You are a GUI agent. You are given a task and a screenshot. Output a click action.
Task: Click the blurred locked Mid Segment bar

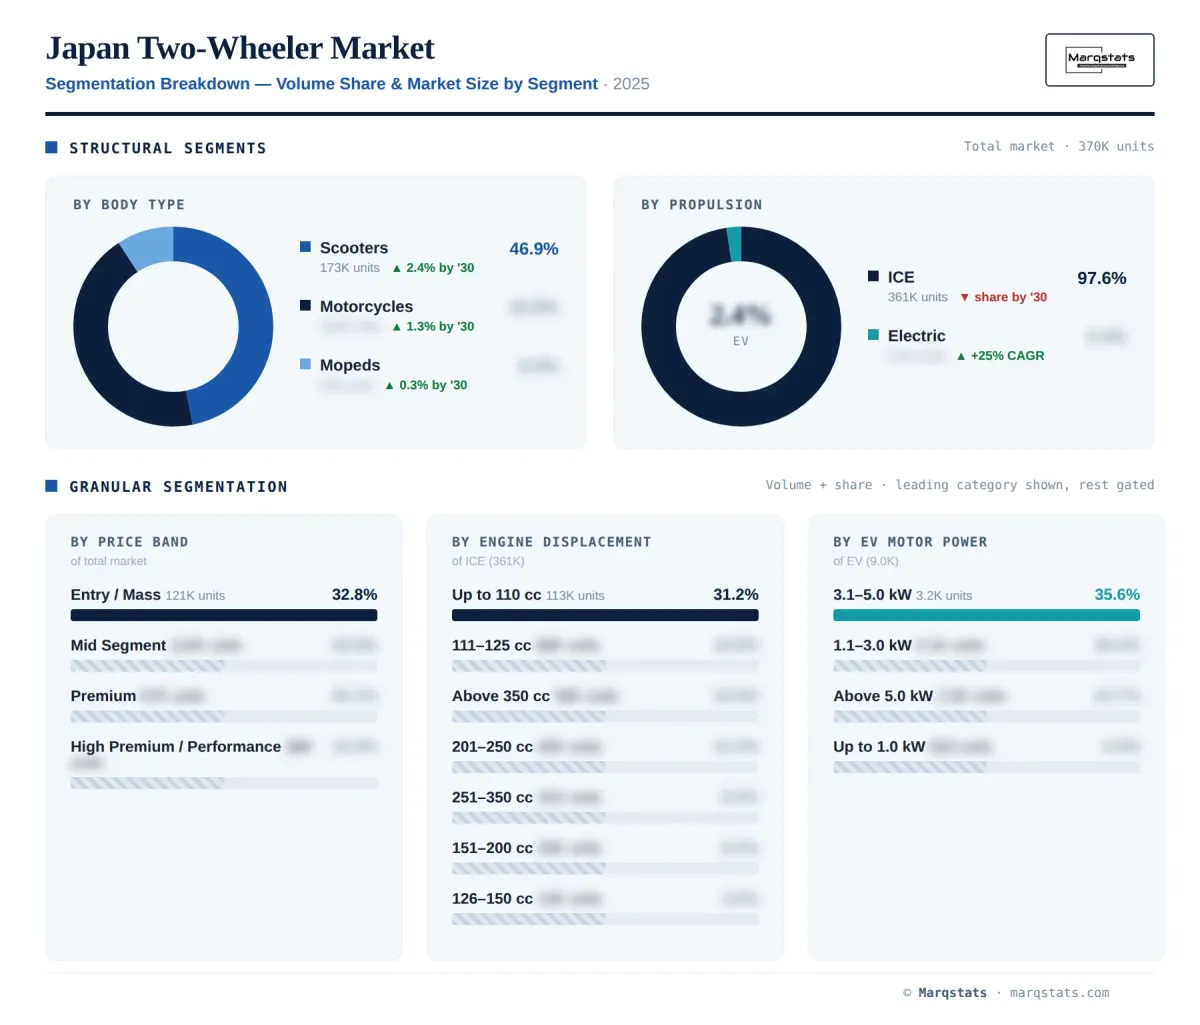point(224,666)
